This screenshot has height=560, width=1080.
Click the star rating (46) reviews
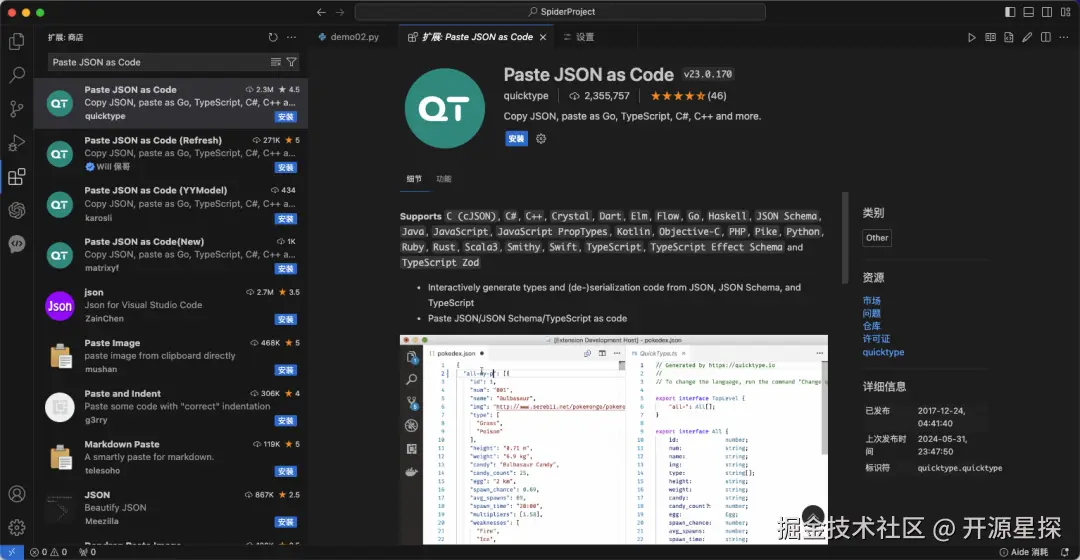click(688, 96)
